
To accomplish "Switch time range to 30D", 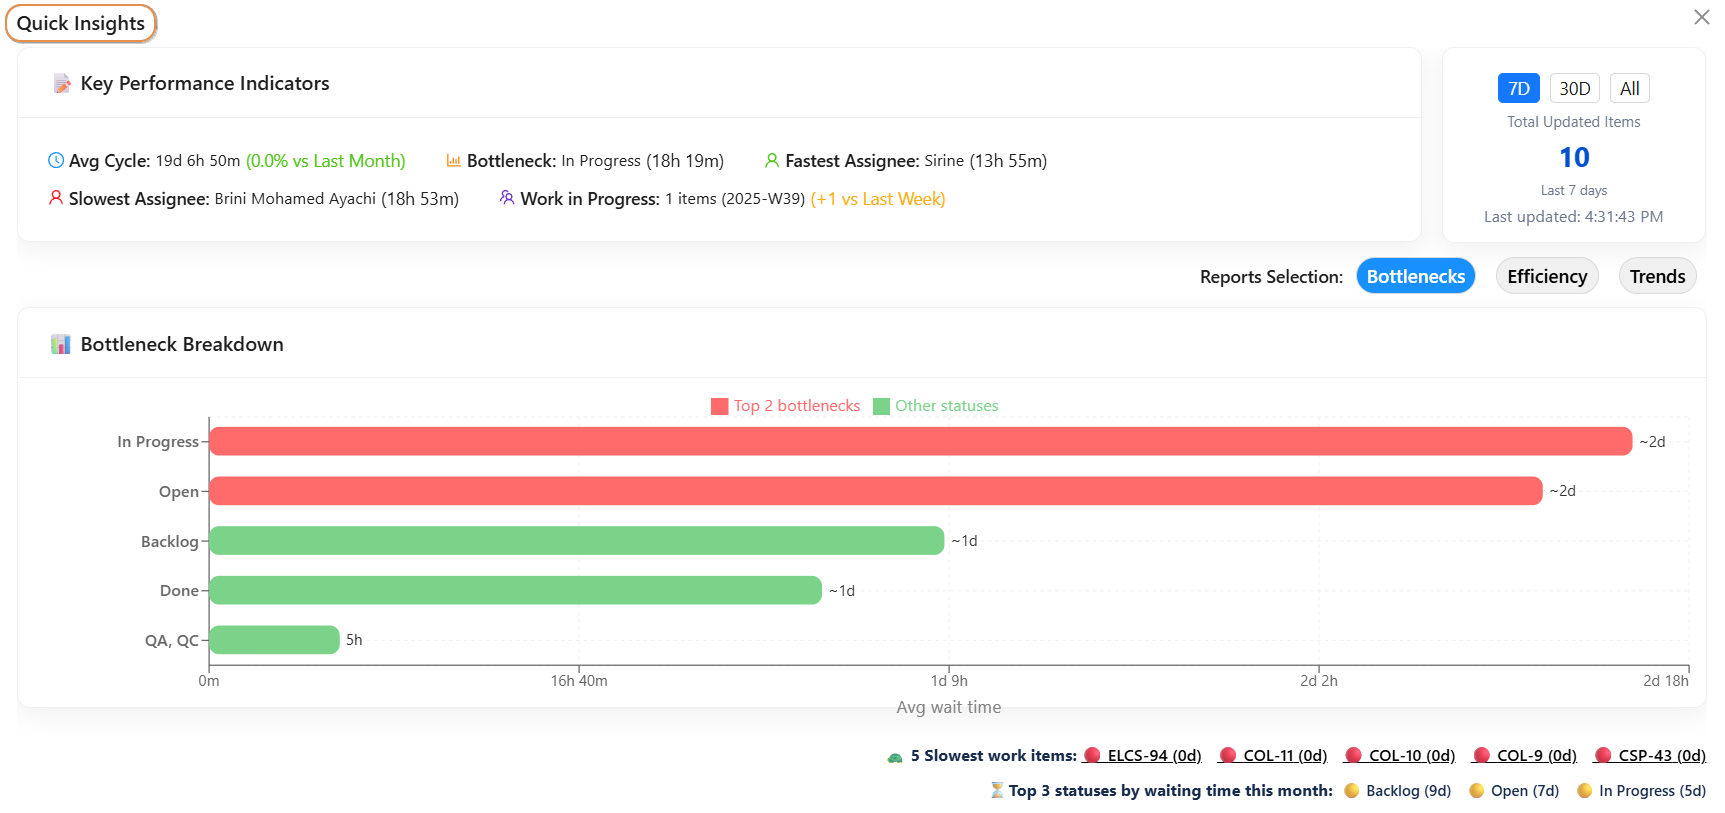I will click(1574, 89).
